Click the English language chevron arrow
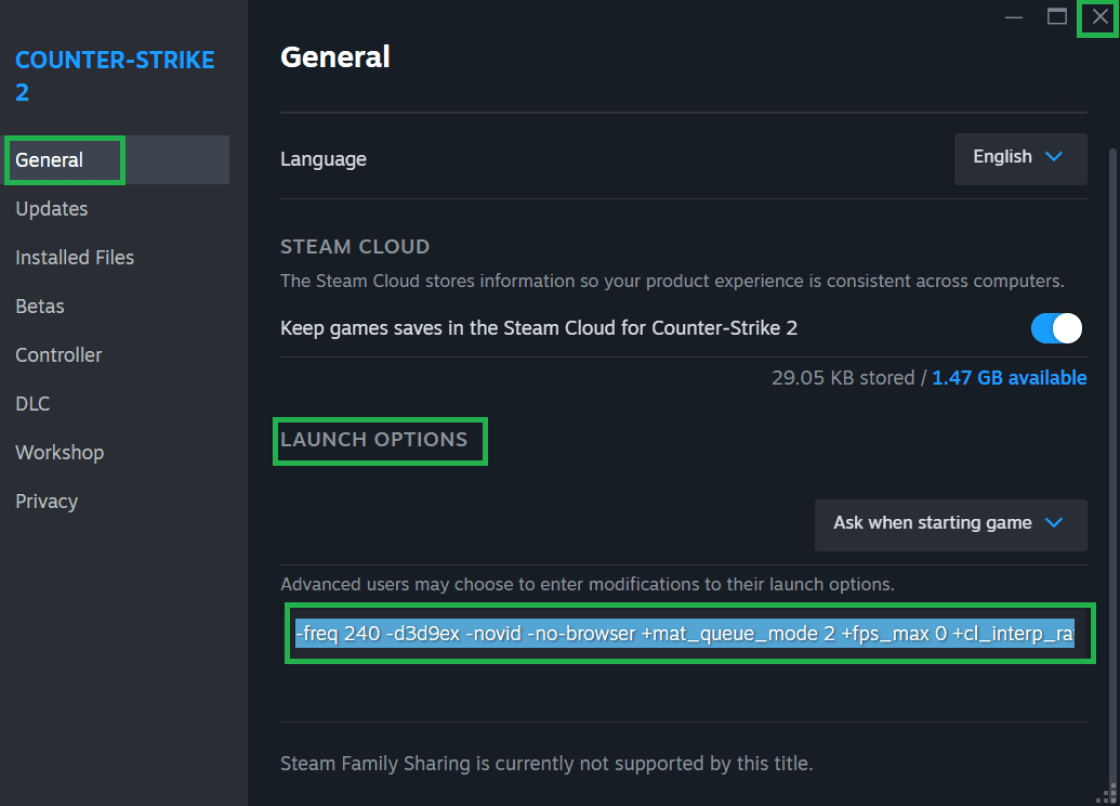The width and height of the screenshot is (1120, 806). pyautogui.click(x=1054, y=157)
